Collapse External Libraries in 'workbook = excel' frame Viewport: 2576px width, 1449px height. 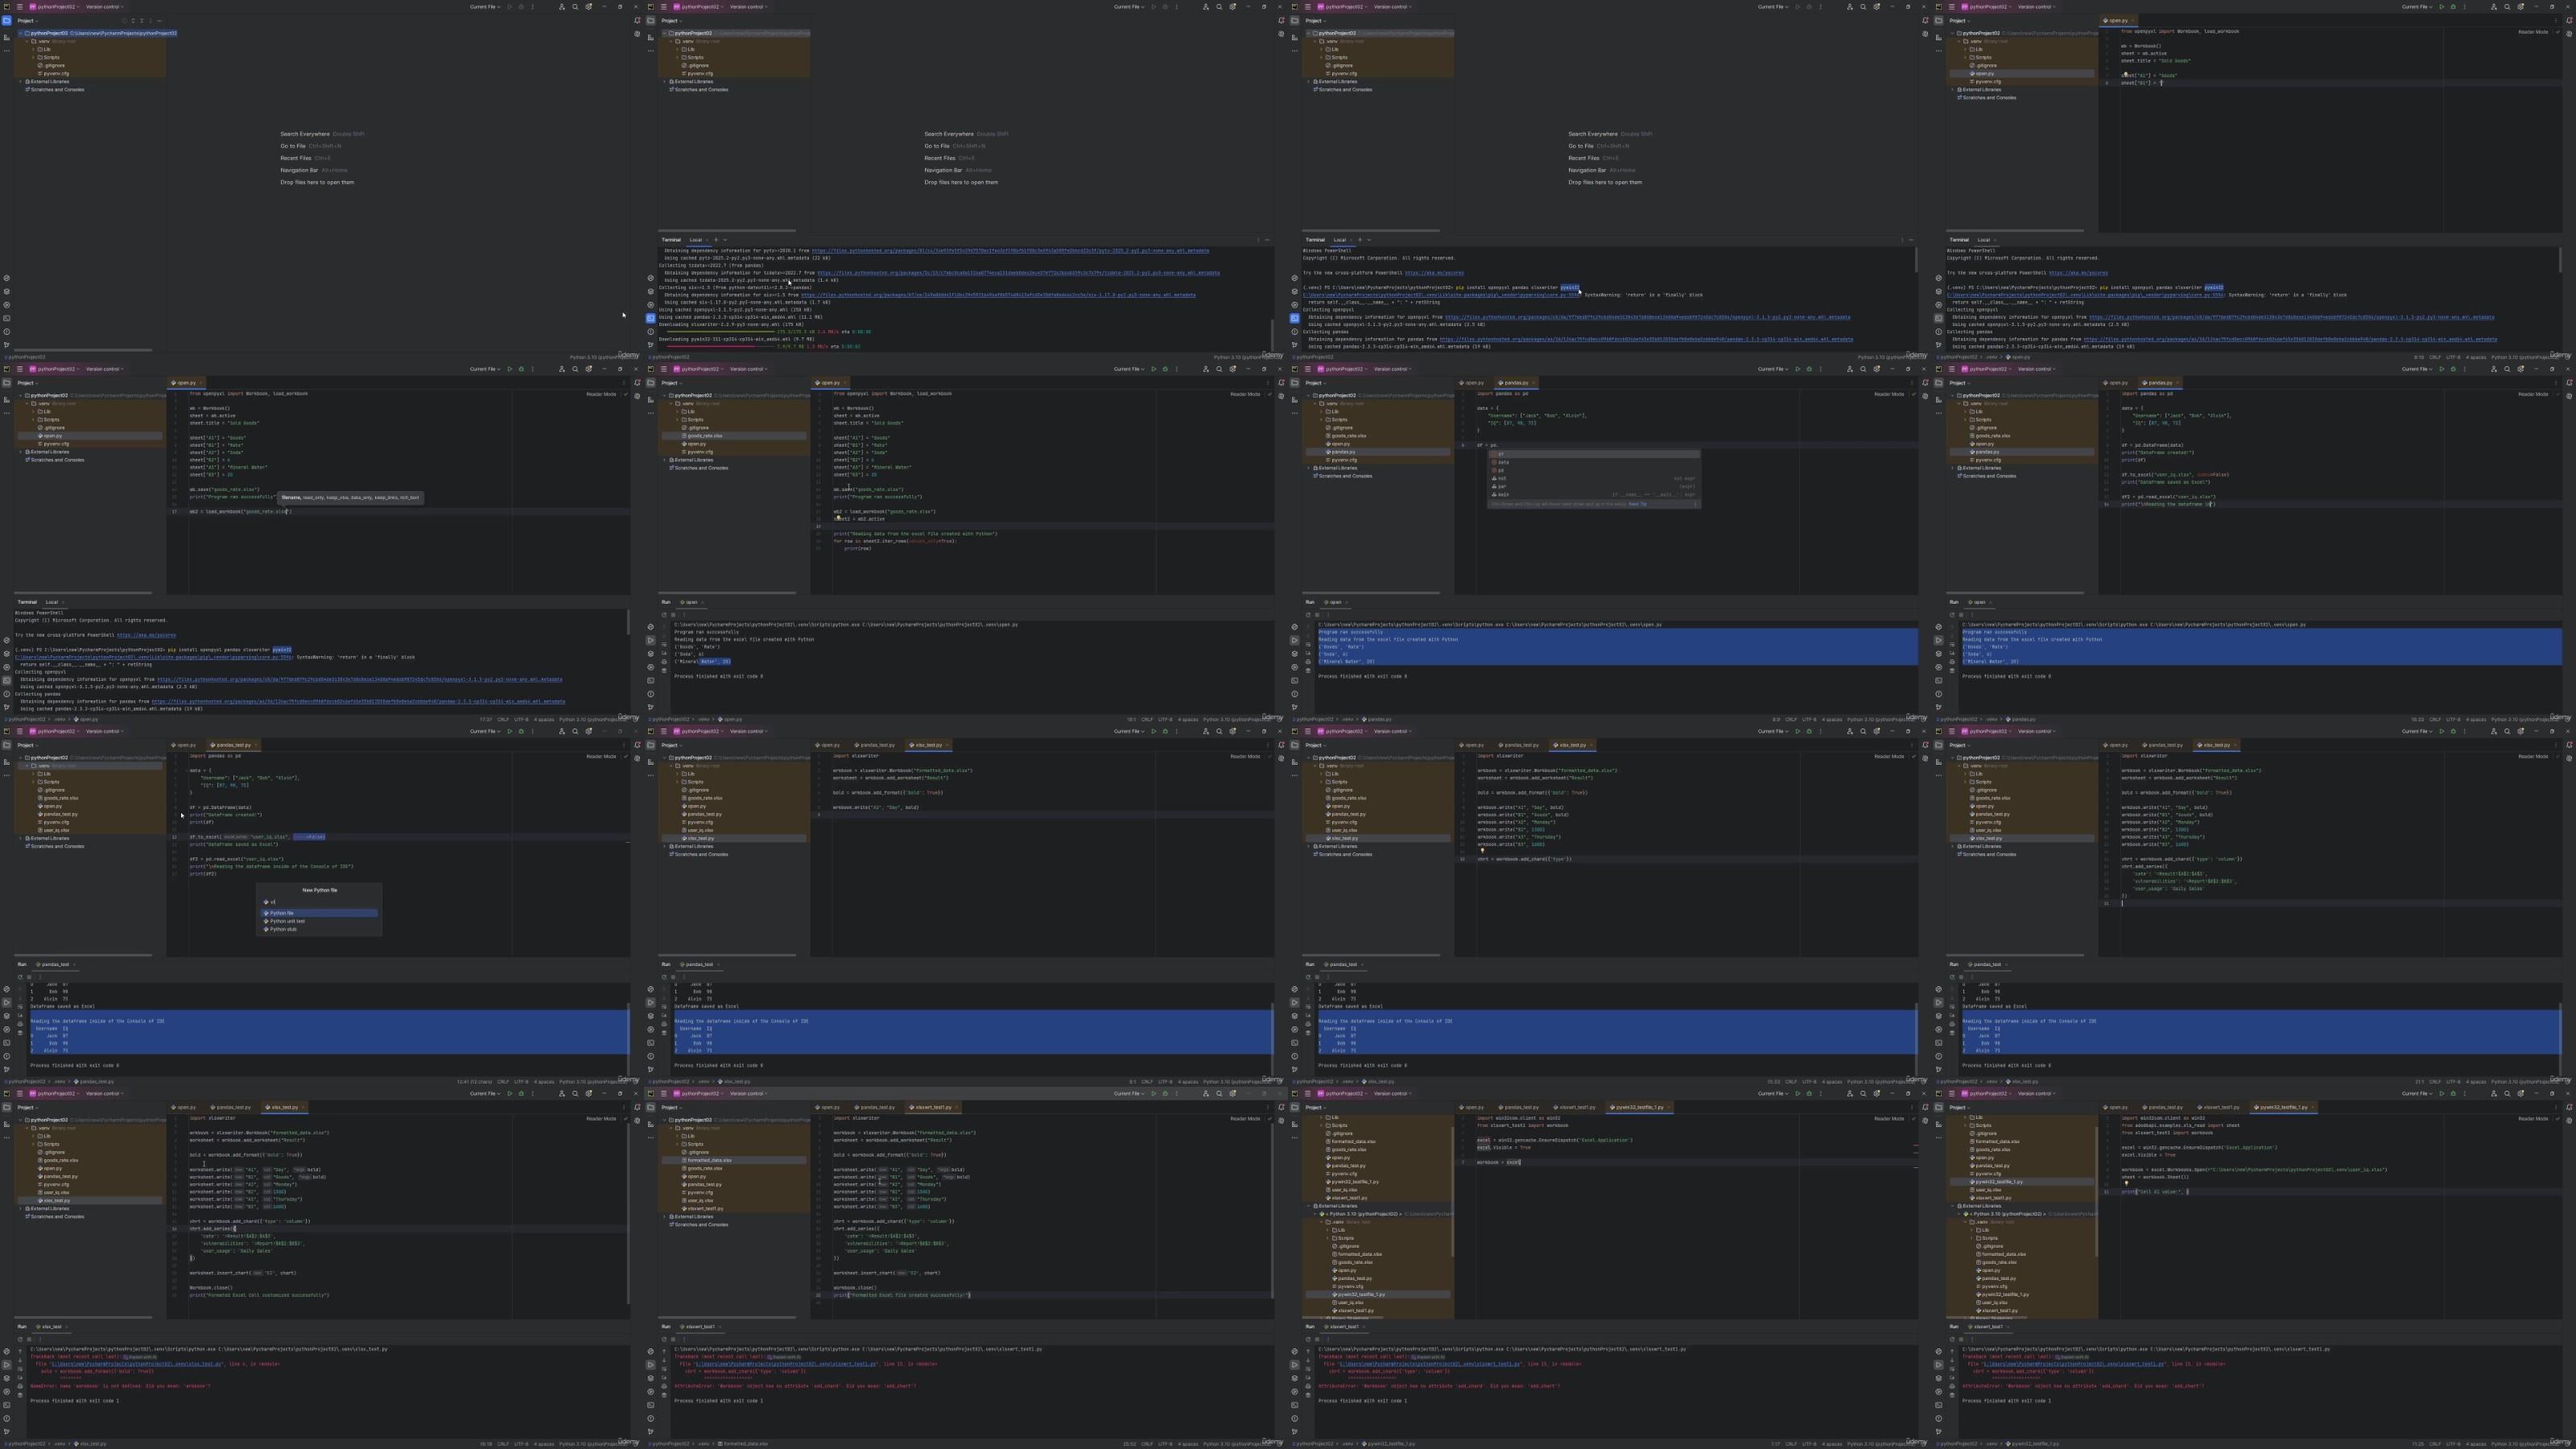[x=1309, y=1206]
